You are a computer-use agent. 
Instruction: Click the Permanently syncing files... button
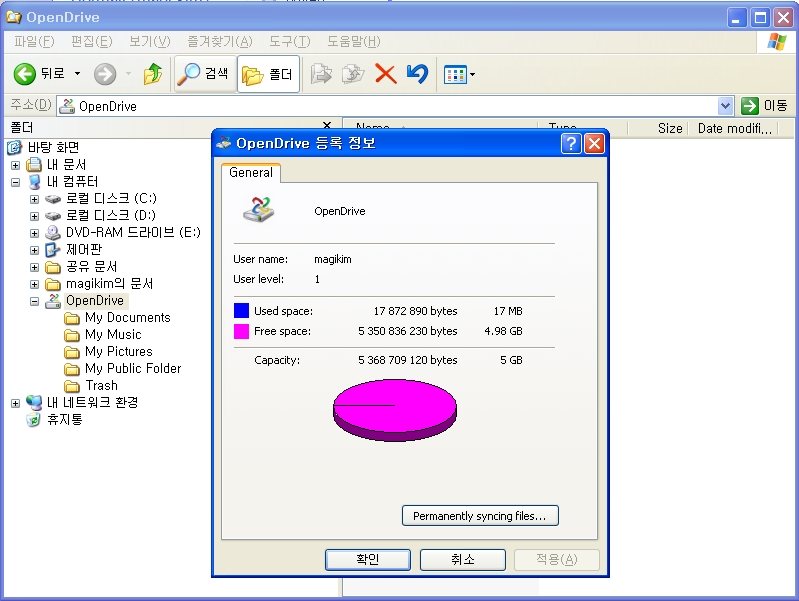tap(480, 515)
